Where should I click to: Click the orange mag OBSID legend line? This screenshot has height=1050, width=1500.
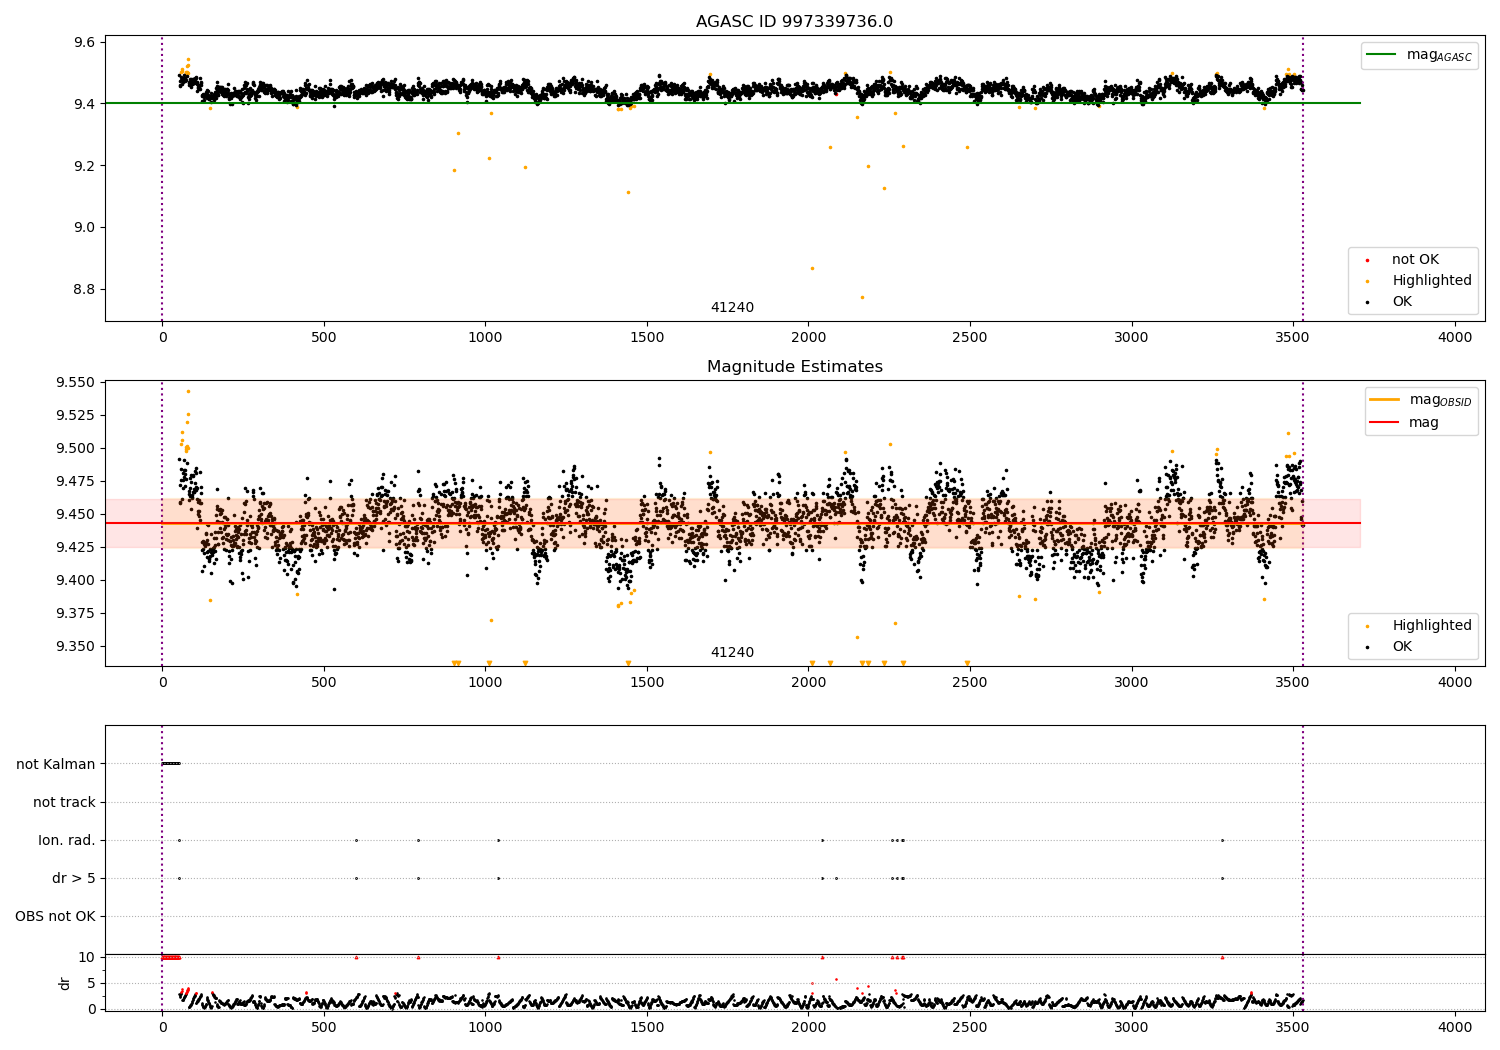[x=1385, y=400]
